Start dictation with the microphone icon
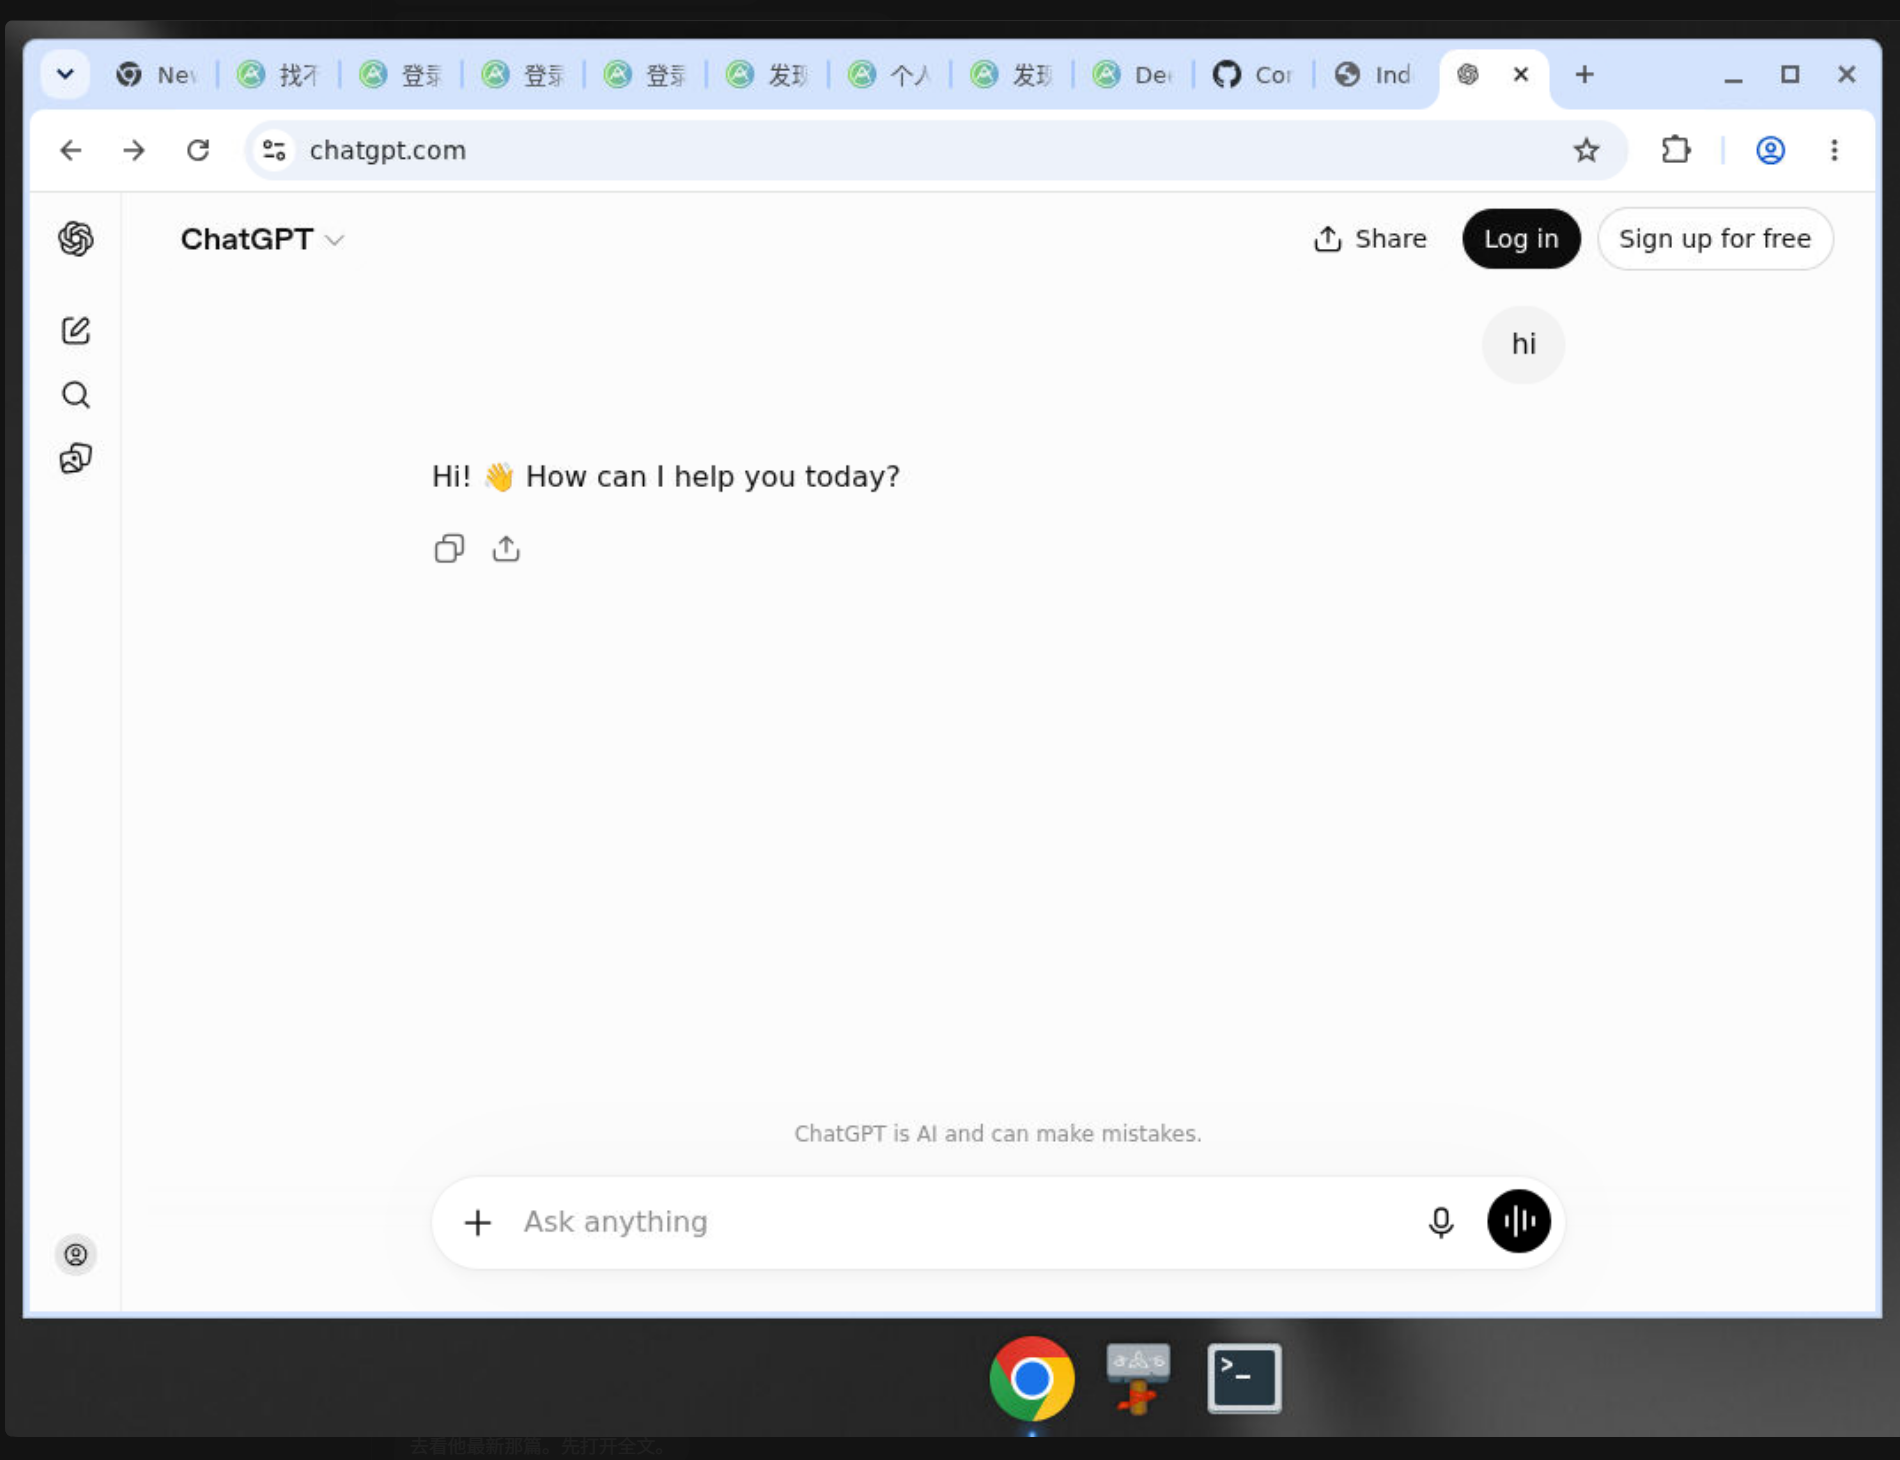This screenshot has width=1900, height=1460. (1441, 1222)
